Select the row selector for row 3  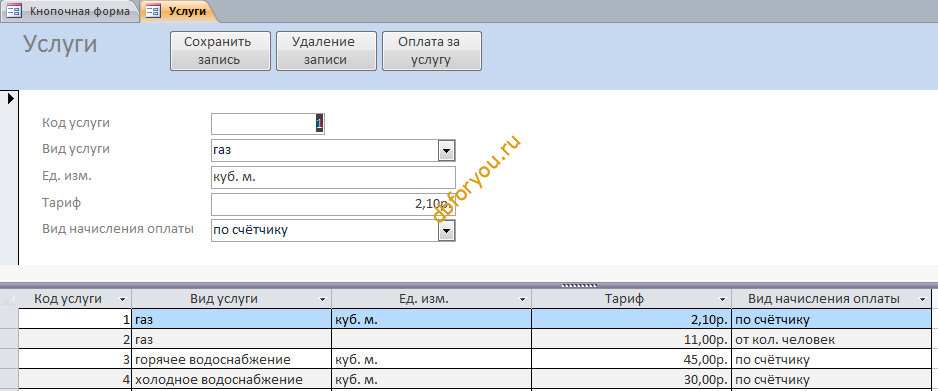click(x=10, y=360)
